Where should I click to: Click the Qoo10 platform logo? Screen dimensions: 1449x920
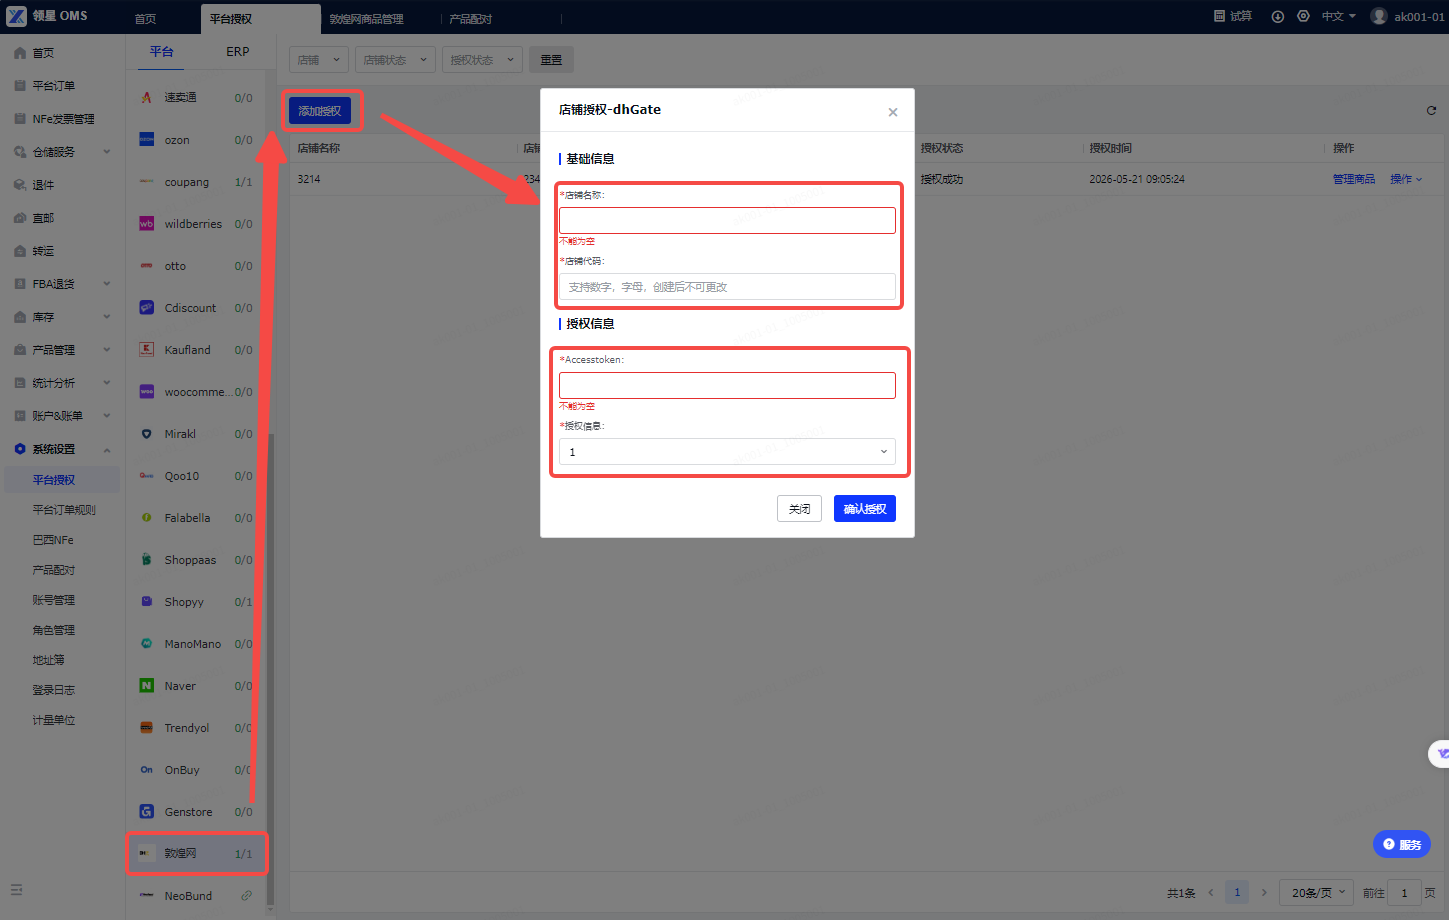pyautogui.click(x=146, y=476)
